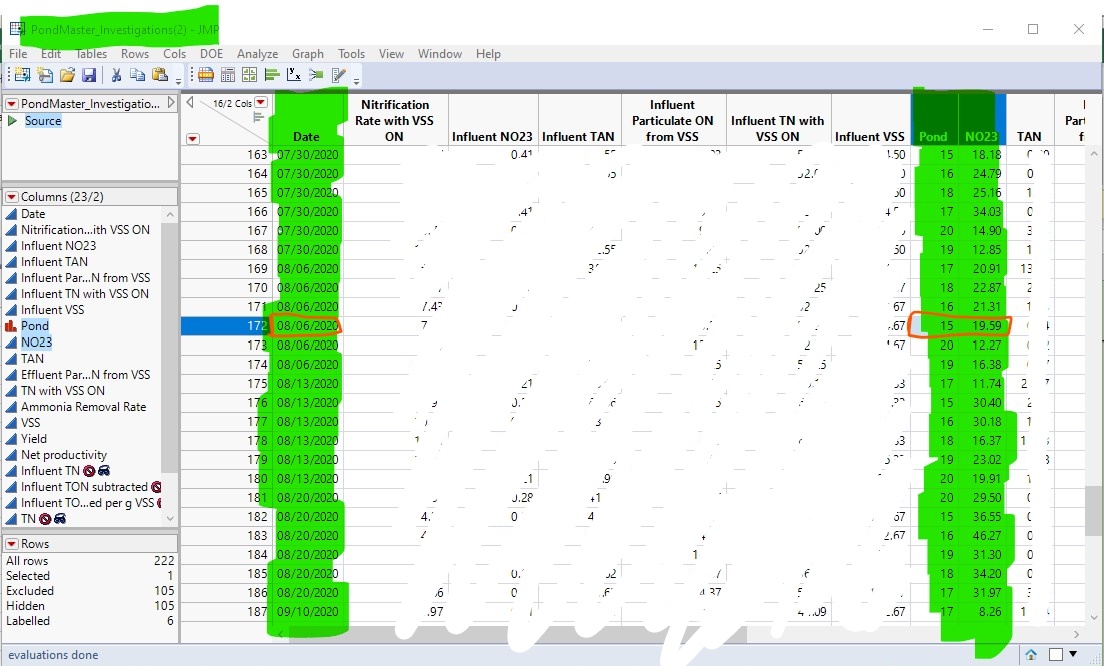Open the Columns panel red triangle menu
This screenshot has width=1104, height=666.
pyautogui.click(x=12, y=198)
